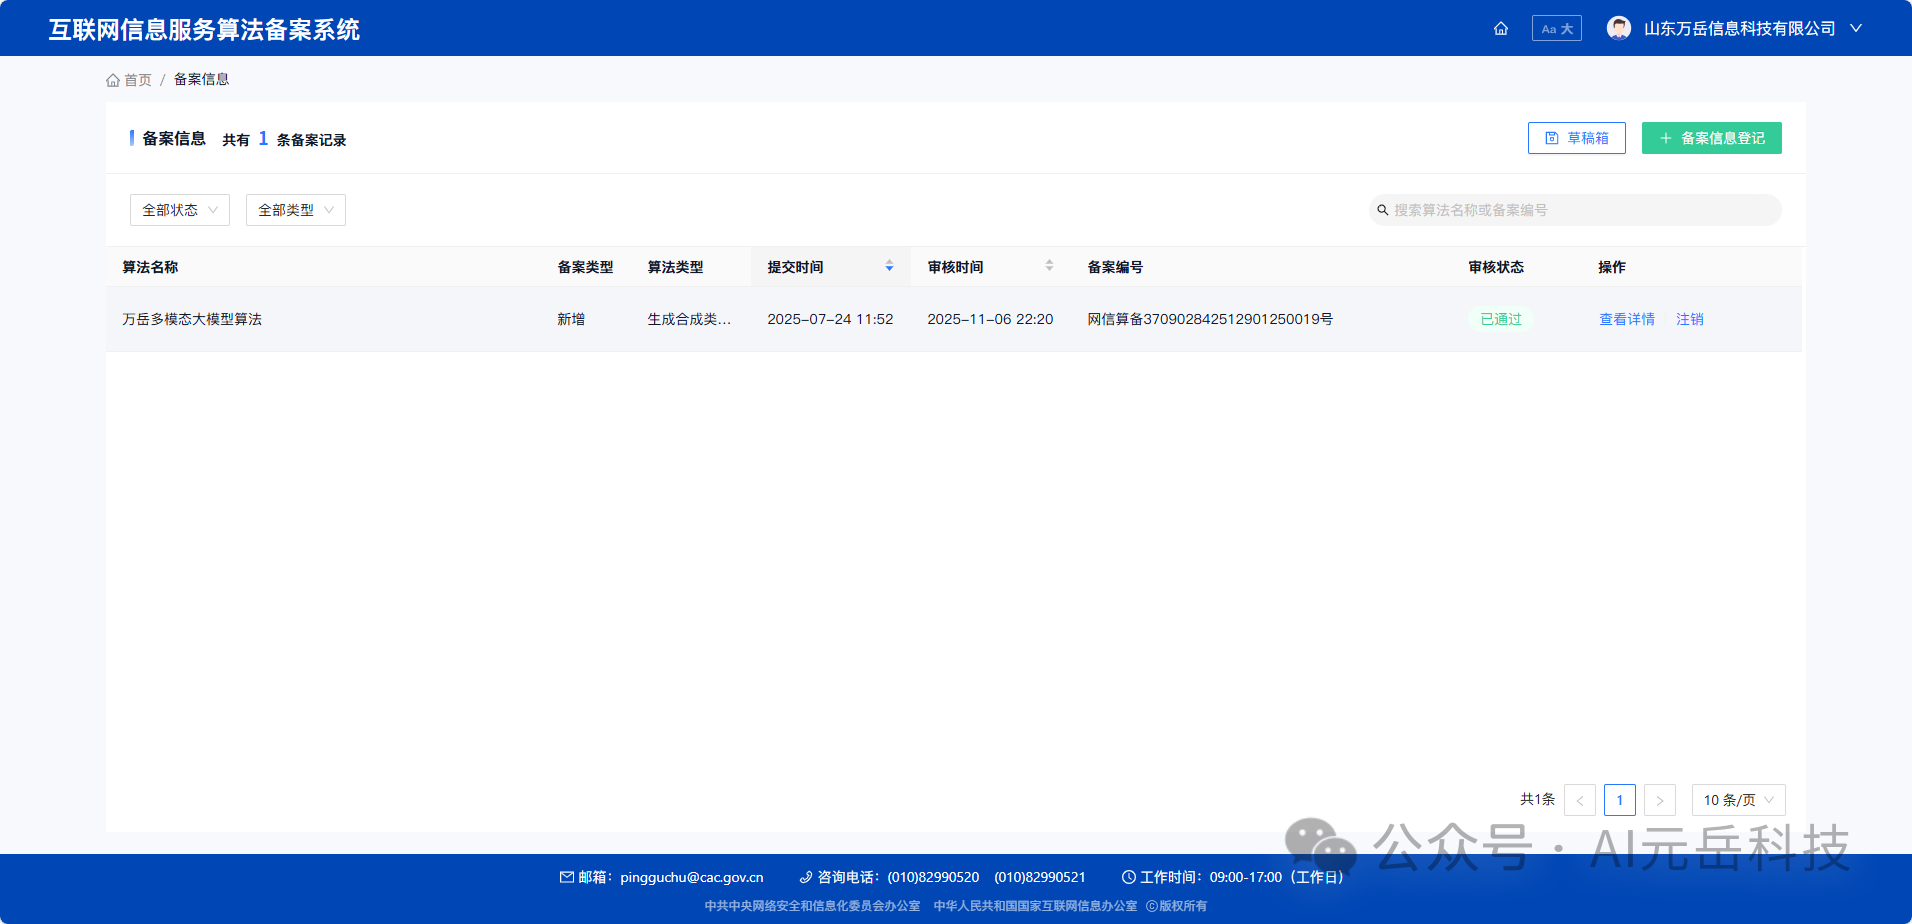
Task: Click the 草稿箱 save icon
Action: click(x=1553, y=137)
